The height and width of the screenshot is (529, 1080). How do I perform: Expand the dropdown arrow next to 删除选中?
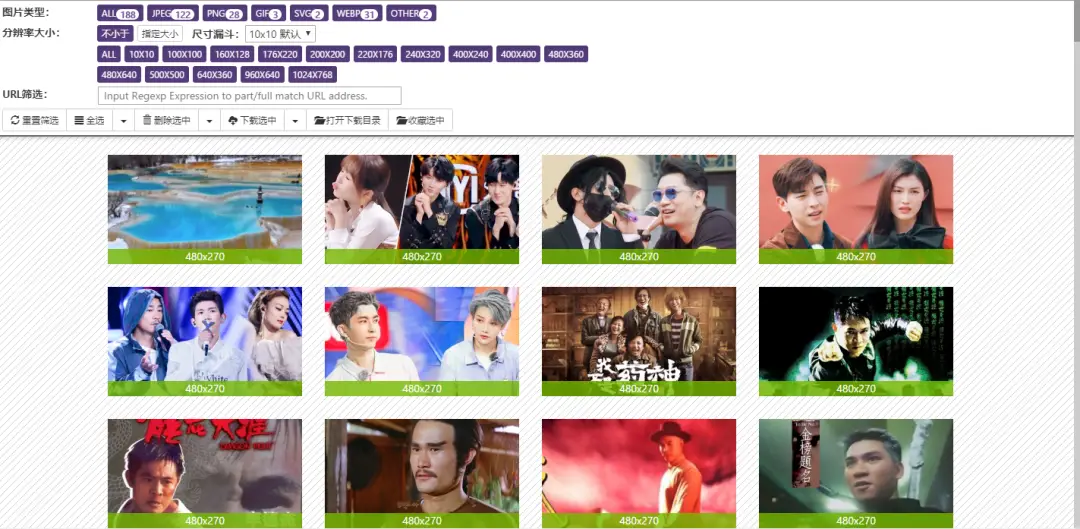tap(209, 121)
